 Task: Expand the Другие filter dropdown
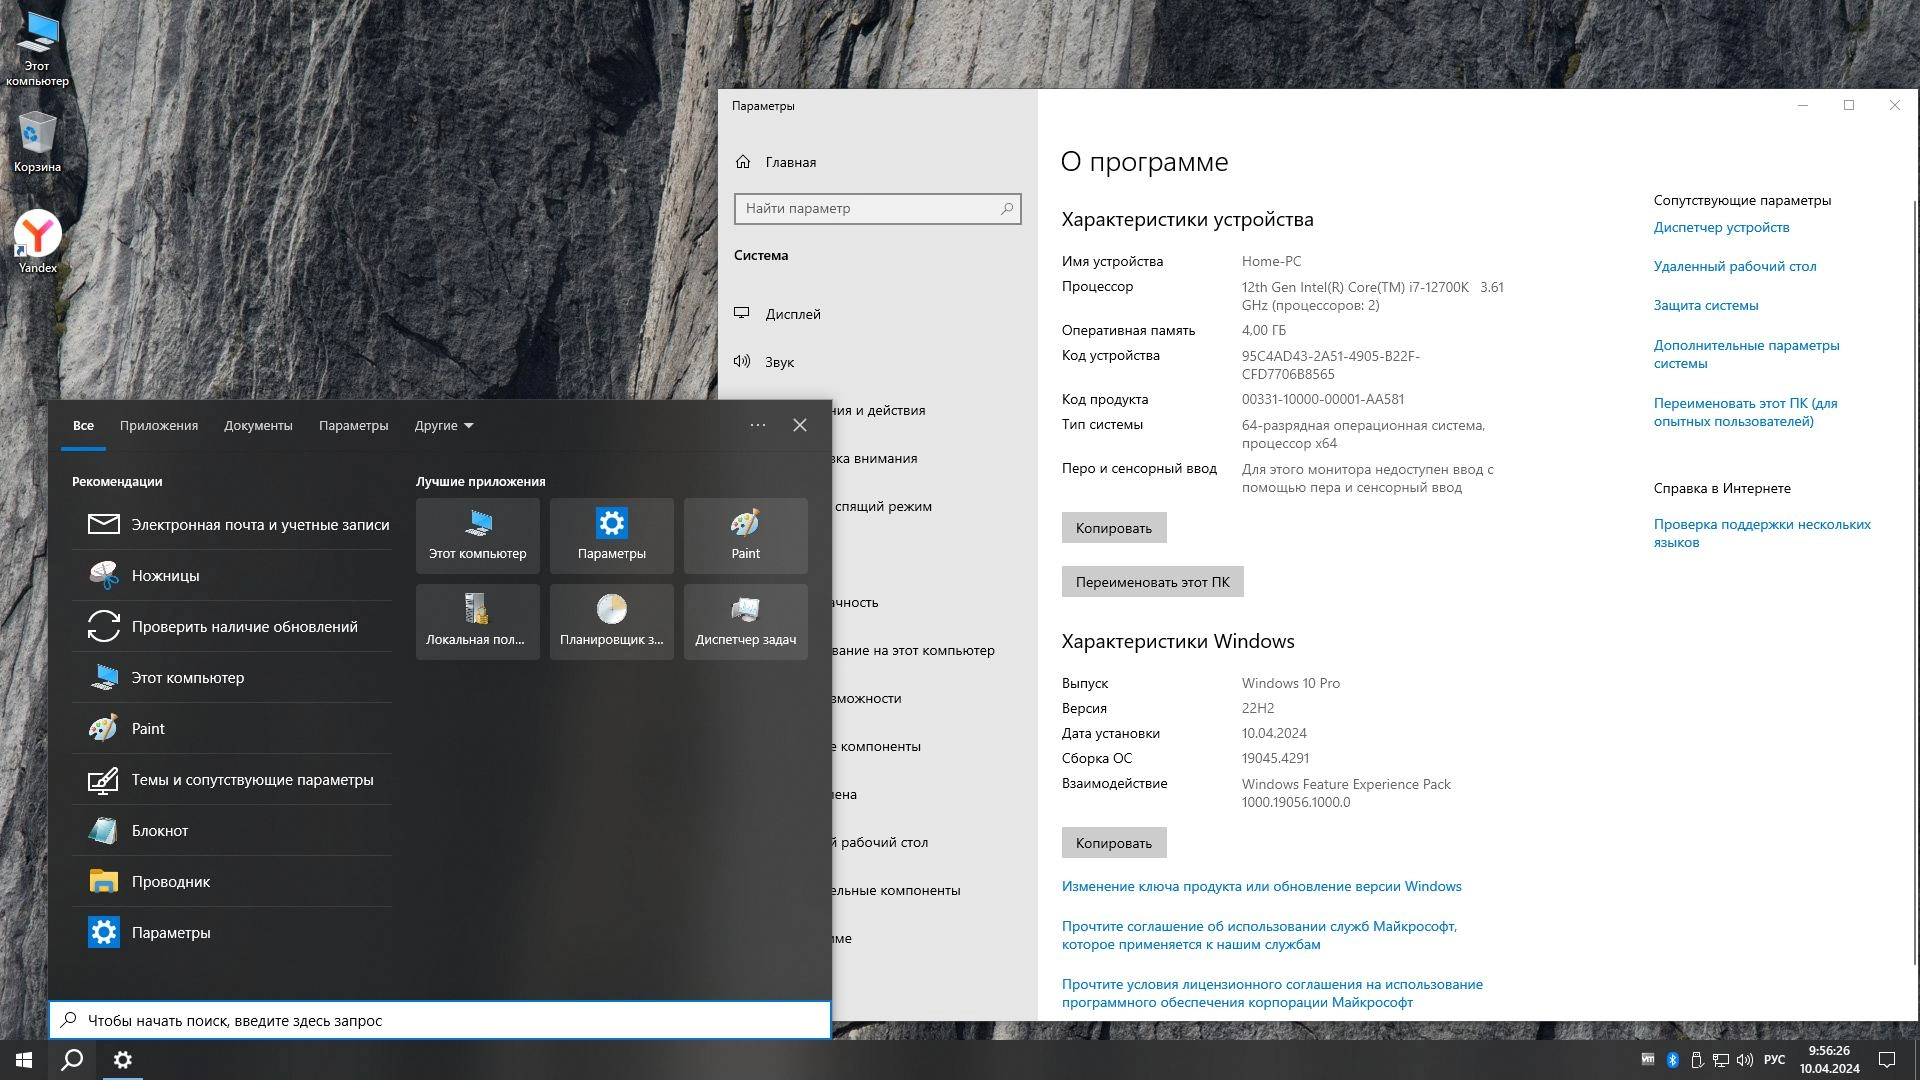(444, 425)
